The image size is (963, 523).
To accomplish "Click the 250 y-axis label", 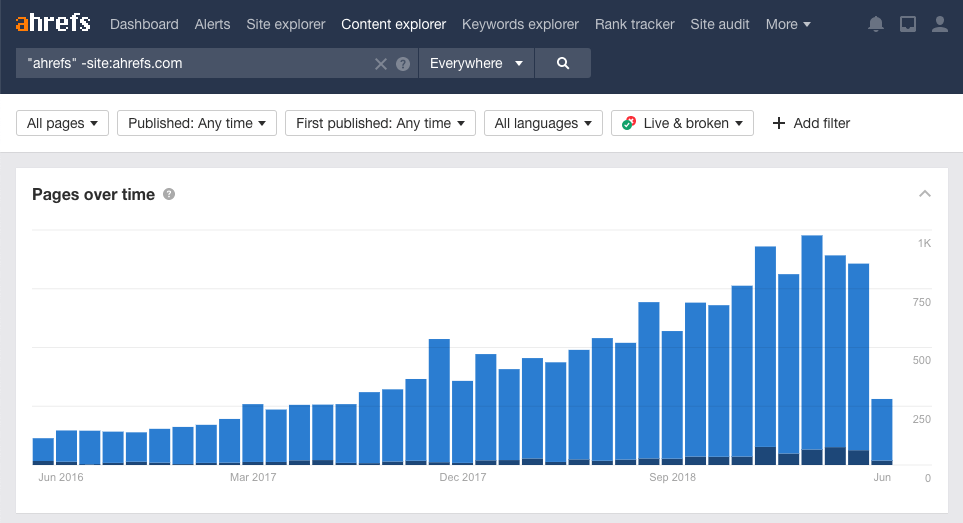I will pos(922,419).
